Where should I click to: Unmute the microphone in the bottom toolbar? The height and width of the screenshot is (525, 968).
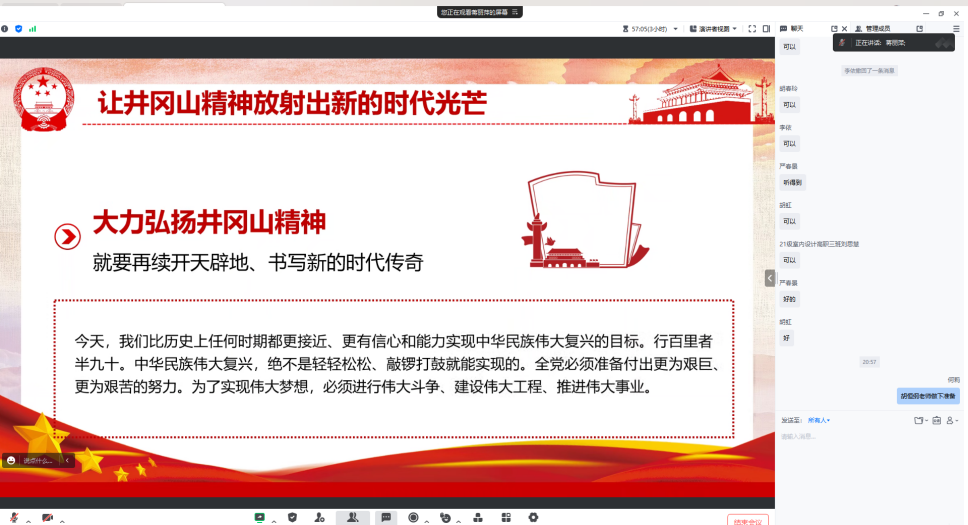point(14,518)
